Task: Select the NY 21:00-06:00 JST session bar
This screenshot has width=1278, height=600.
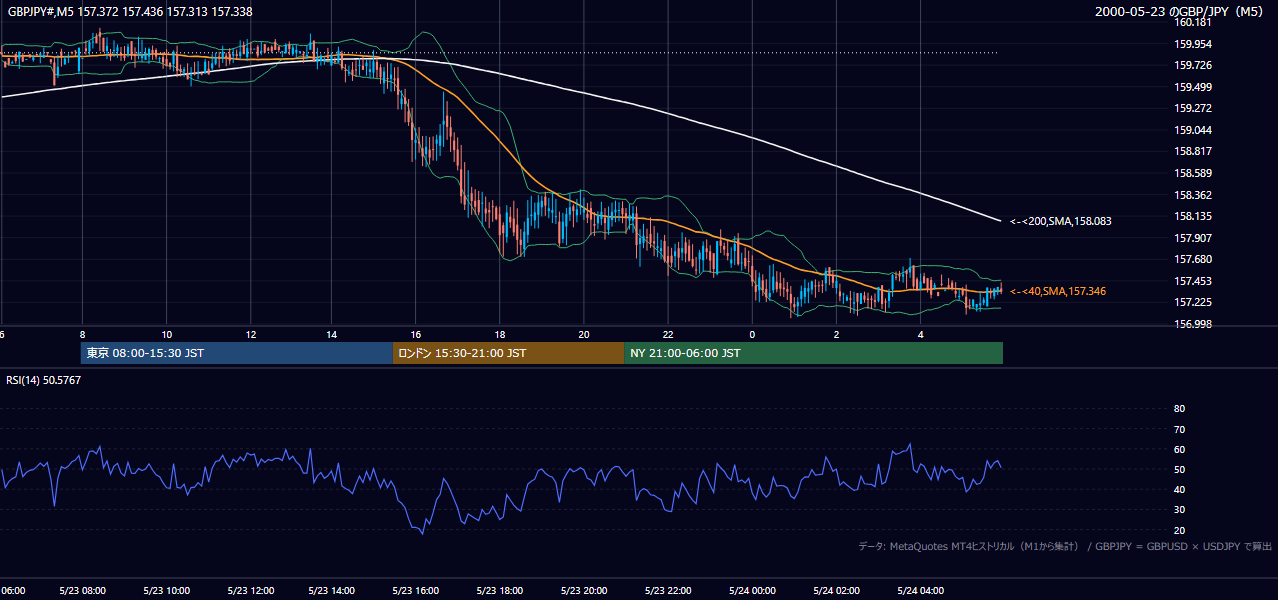Action: click(x=813, y=353)
